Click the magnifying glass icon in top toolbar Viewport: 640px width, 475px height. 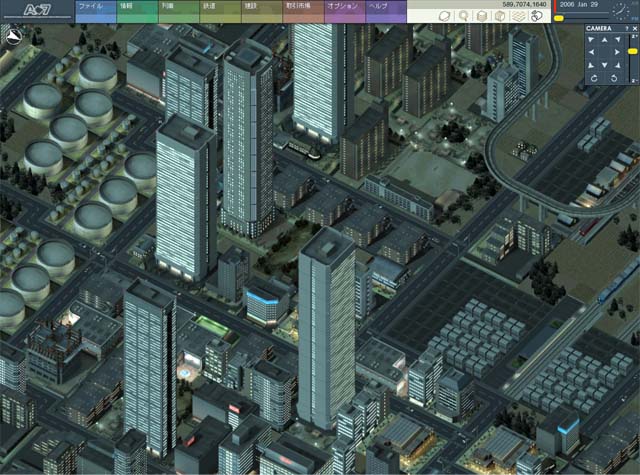[463, 16]
